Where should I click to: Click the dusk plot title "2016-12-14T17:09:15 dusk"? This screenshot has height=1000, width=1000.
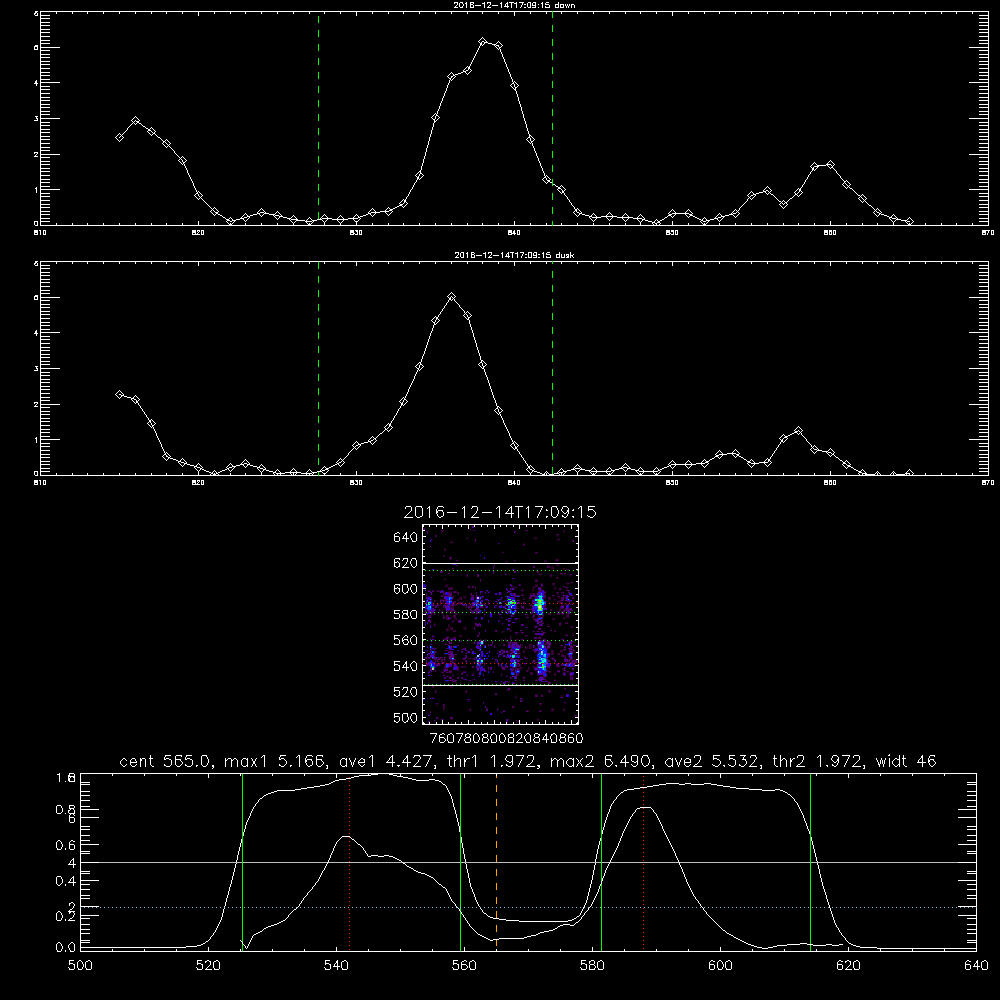point(514,255)
